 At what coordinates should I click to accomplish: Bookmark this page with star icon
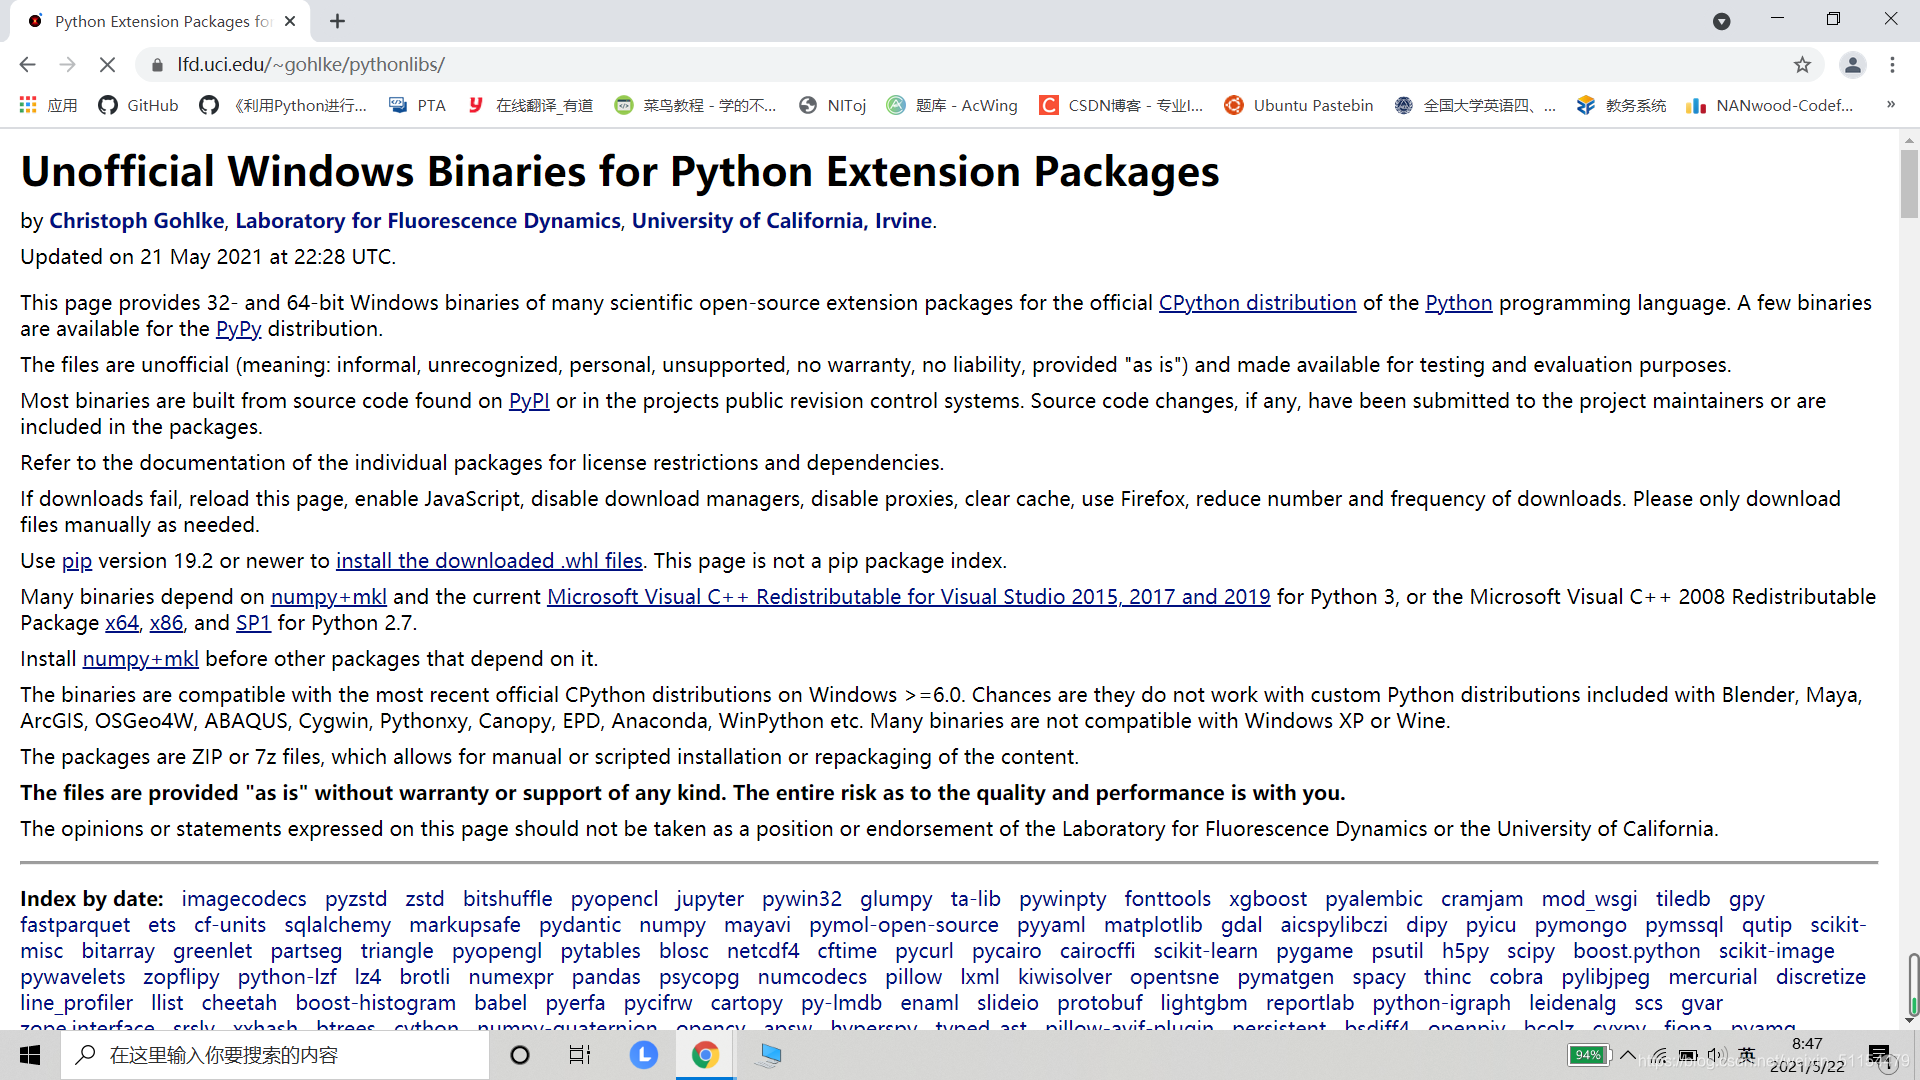click(1802, 65)
